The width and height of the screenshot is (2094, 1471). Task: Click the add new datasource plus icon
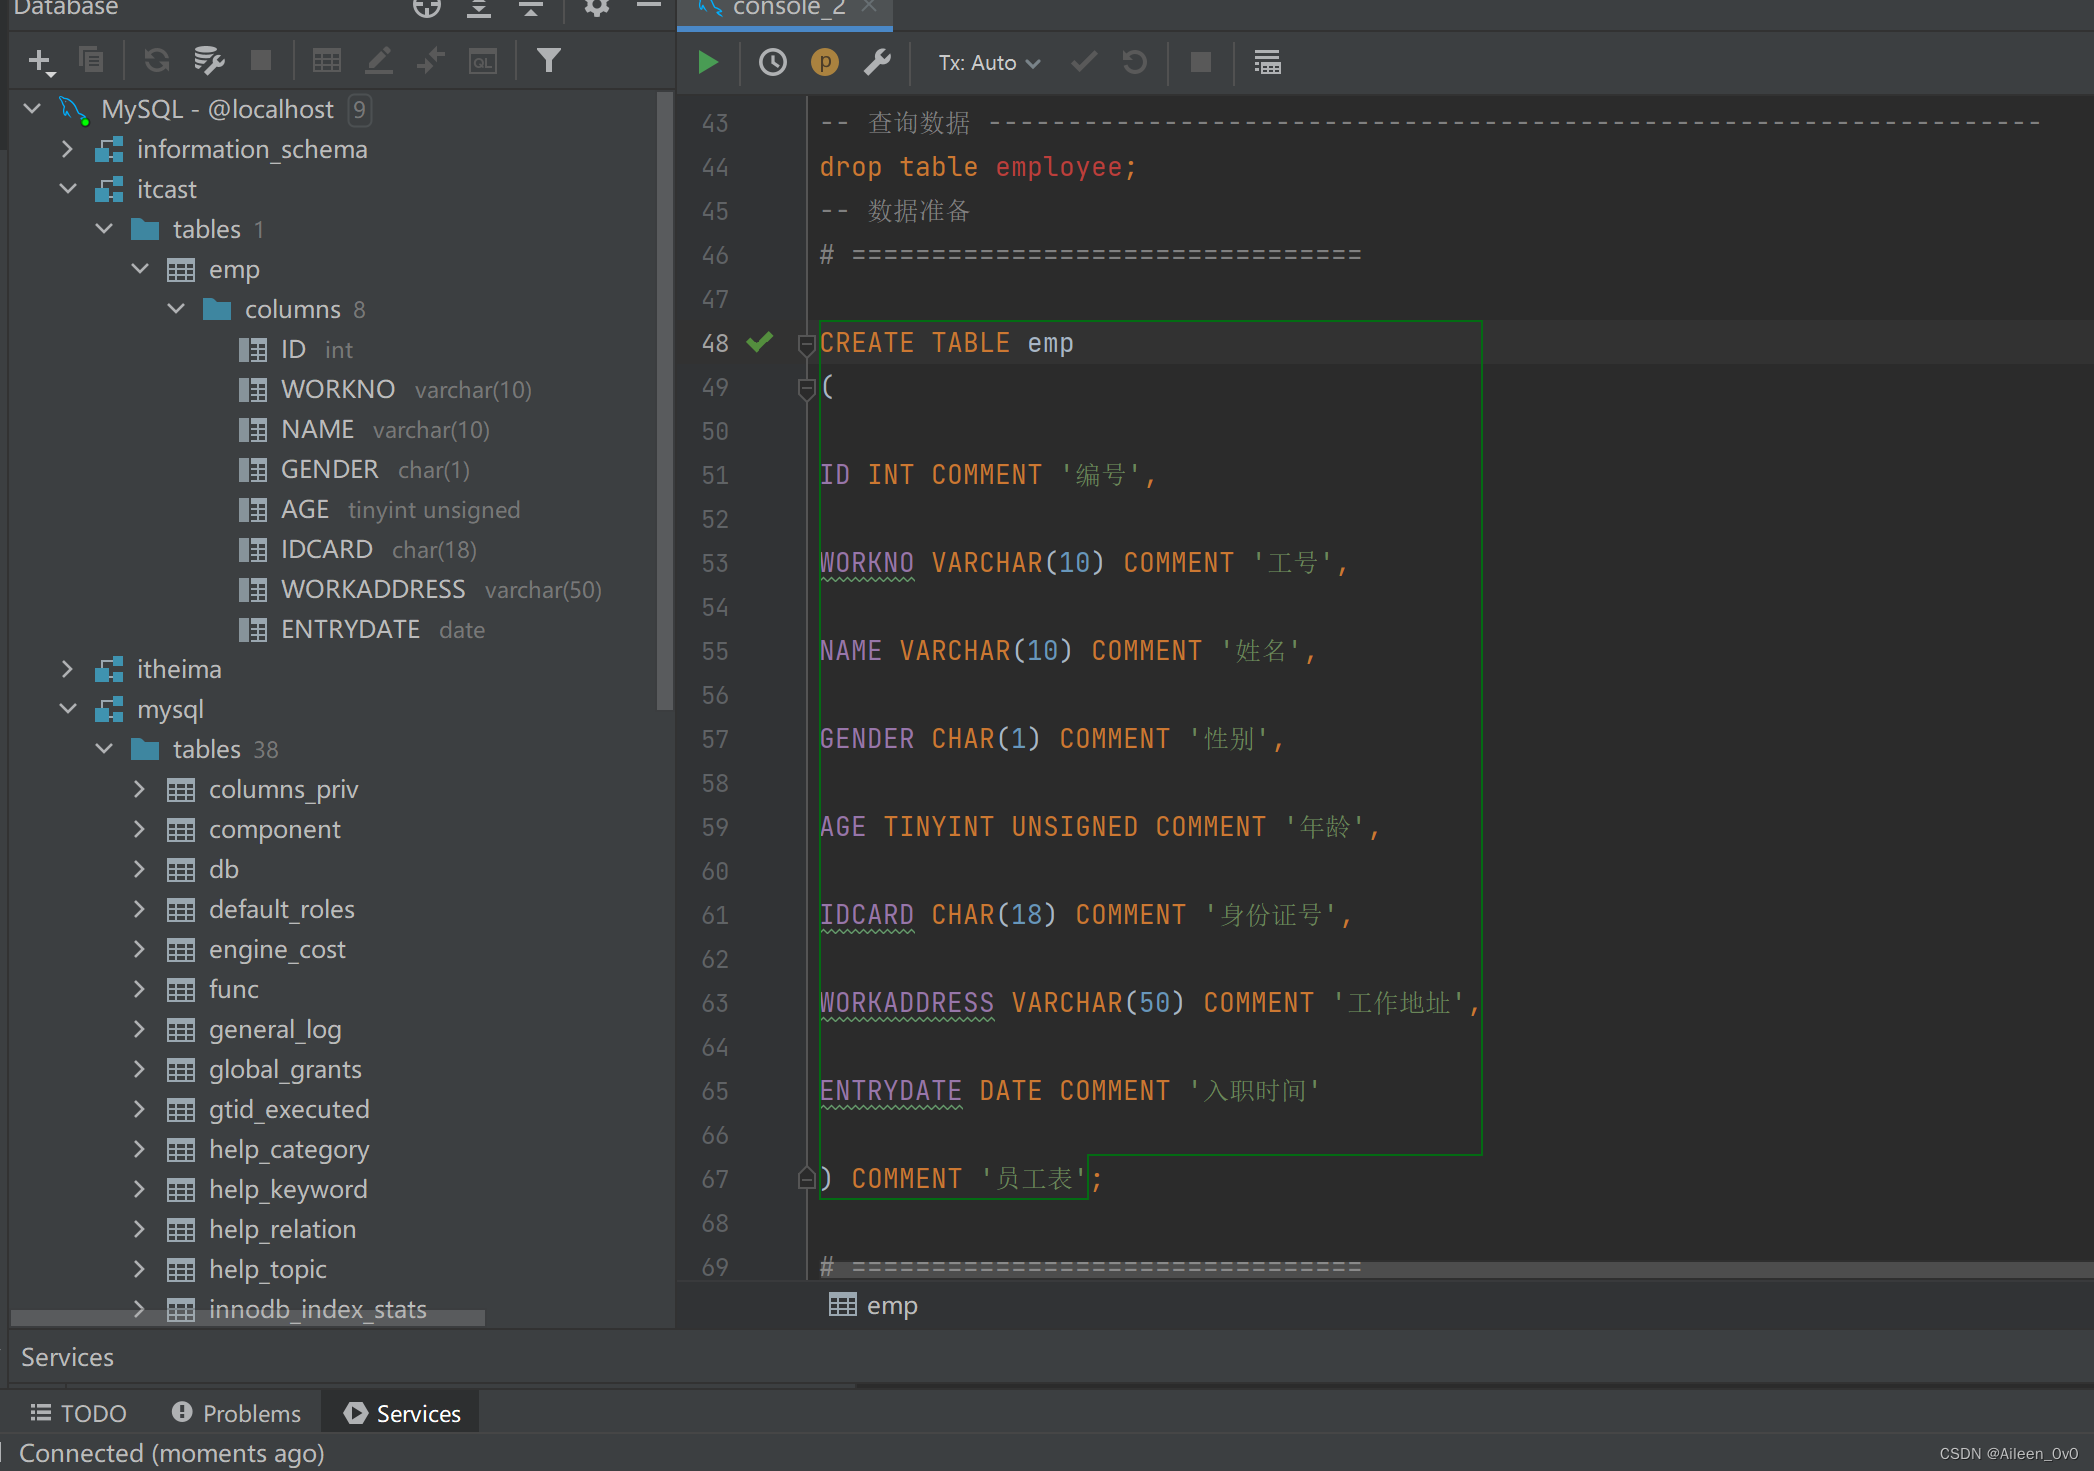coord(40,62)
